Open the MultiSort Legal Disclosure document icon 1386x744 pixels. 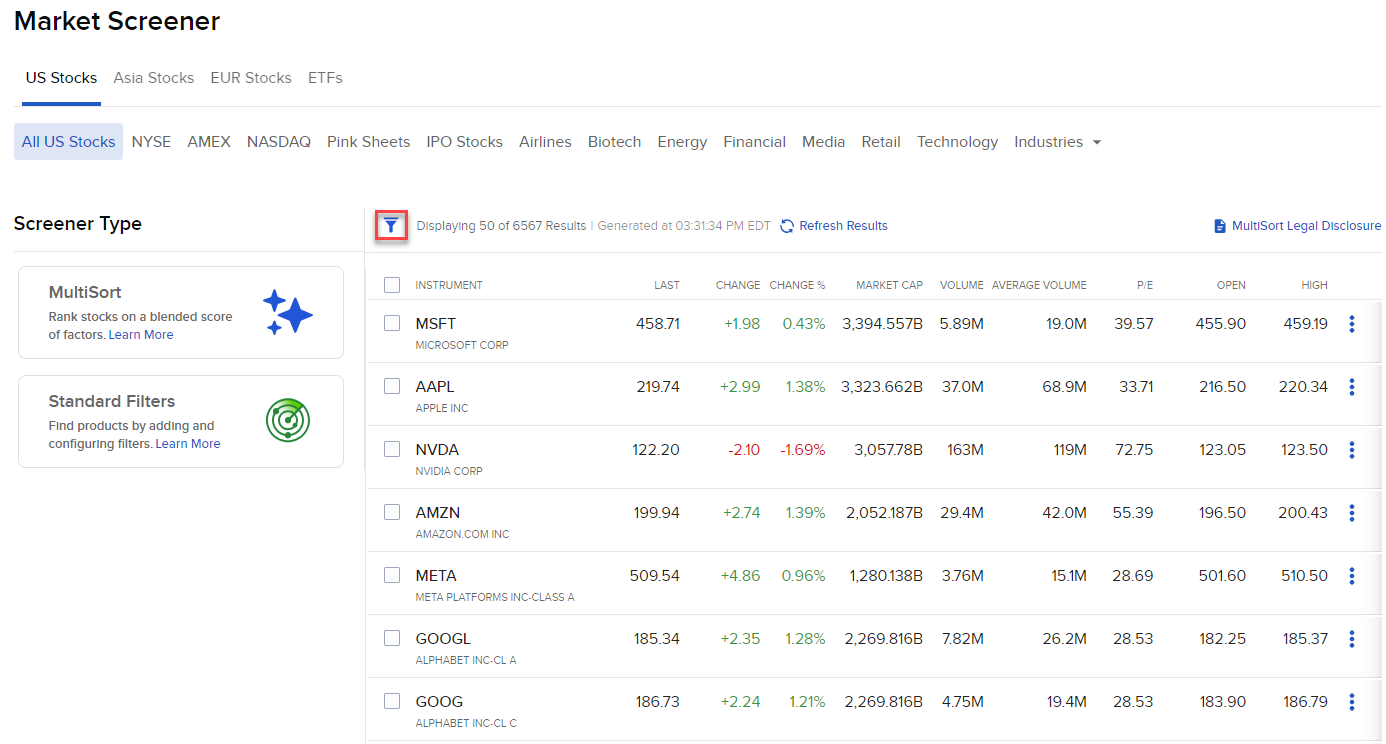pyautogui.click(x=1218, y=225)
